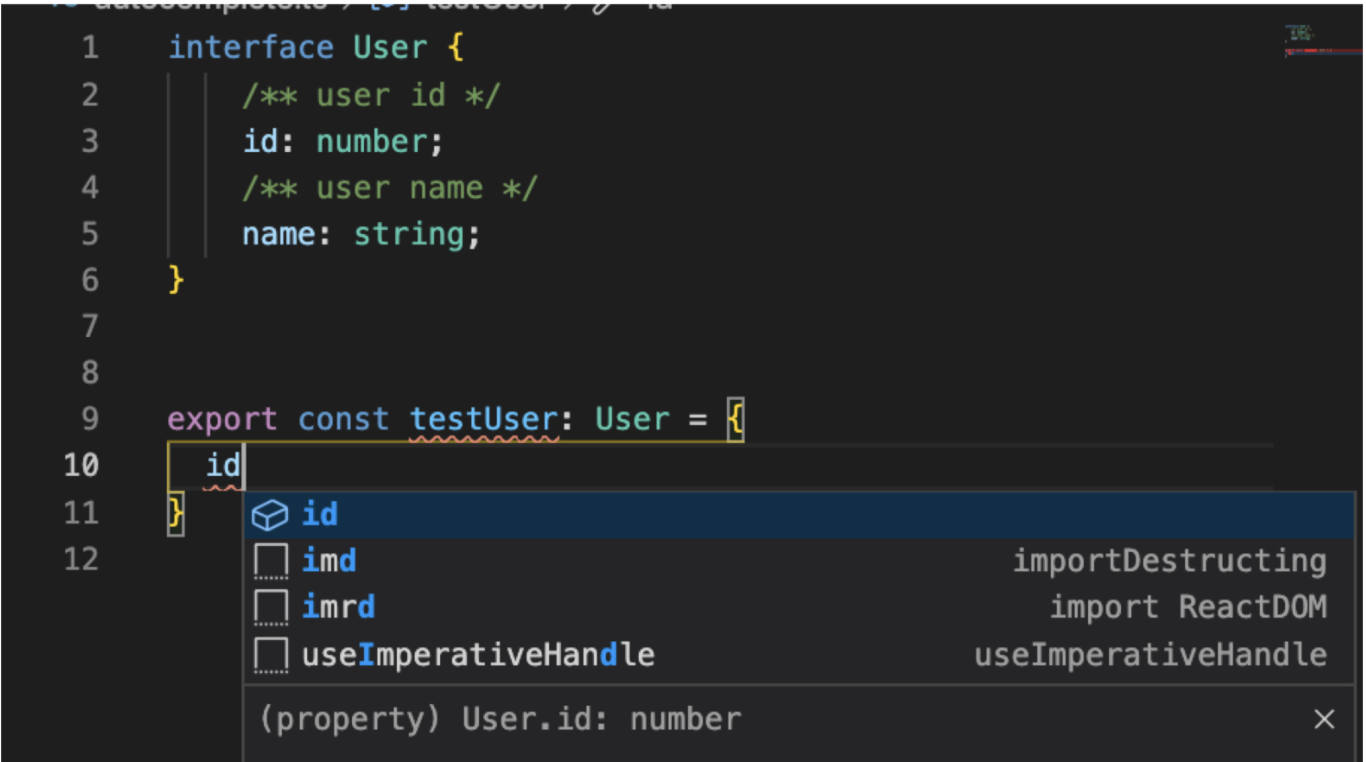Viewport: 1366px width, 762px height.
Task: Click line number 1 in the gutter
Action: coord(90,47)
